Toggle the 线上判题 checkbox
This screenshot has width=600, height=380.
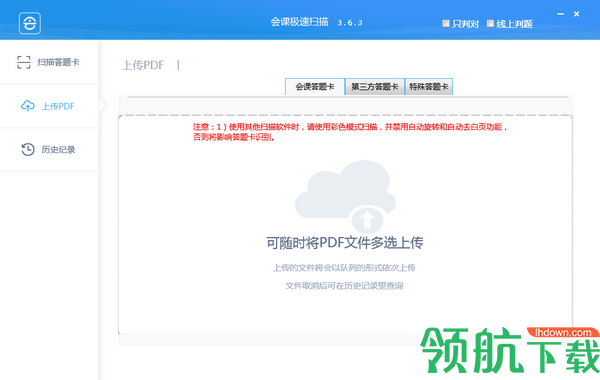(490, 23)
